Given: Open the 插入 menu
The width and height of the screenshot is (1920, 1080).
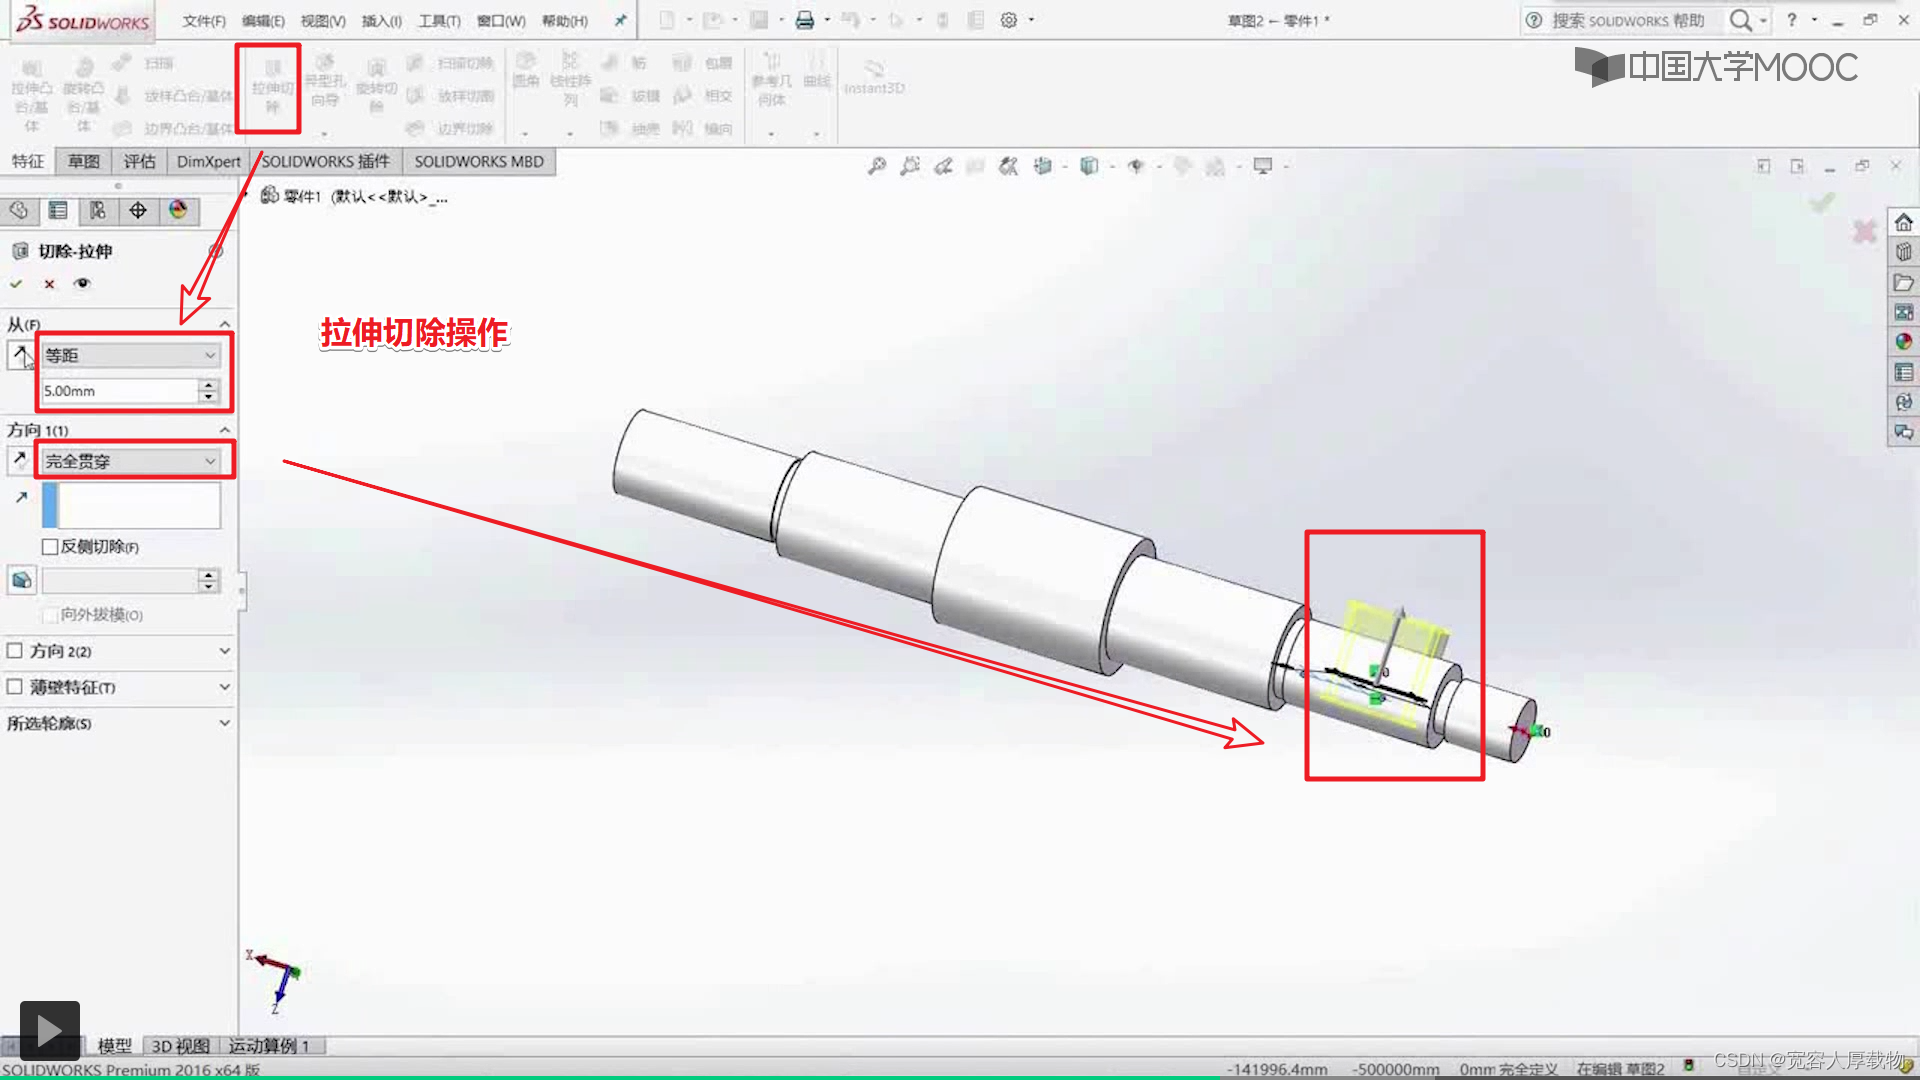Looking at the screenshot, I should pyautogui.click(x=380, y=21).
